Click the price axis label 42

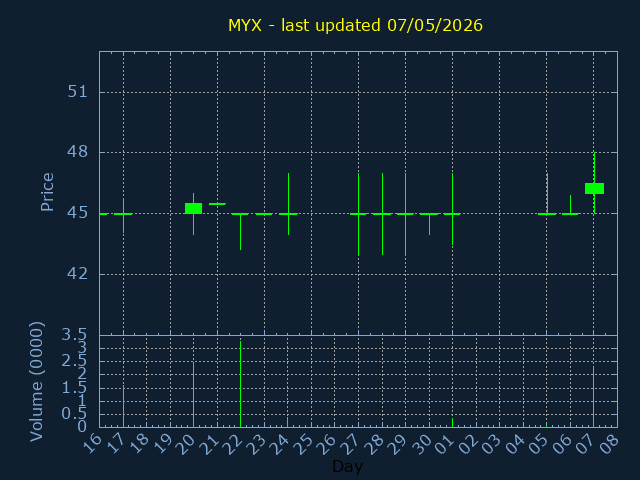(x=78, y=273)
